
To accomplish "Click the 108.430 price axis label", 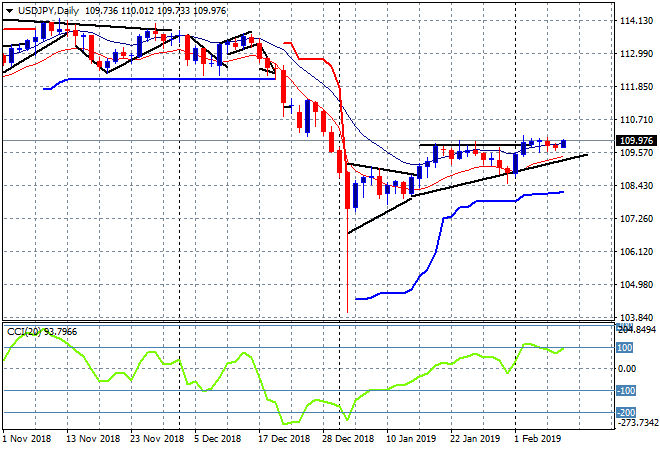I will tap(636, 186).
